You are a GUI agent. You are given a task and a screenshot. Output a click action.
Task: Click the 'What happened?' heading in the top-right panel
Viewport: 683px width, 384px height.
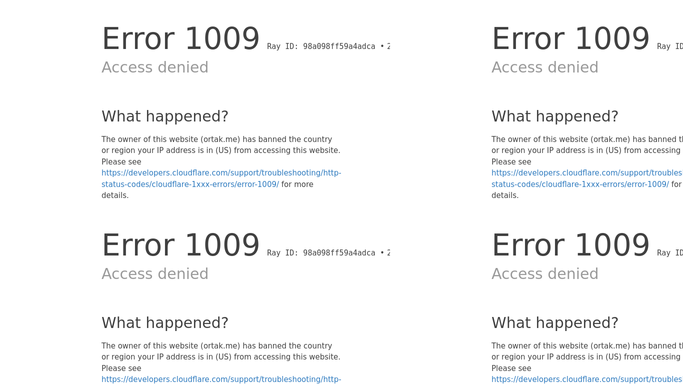[x=555, y=116]
